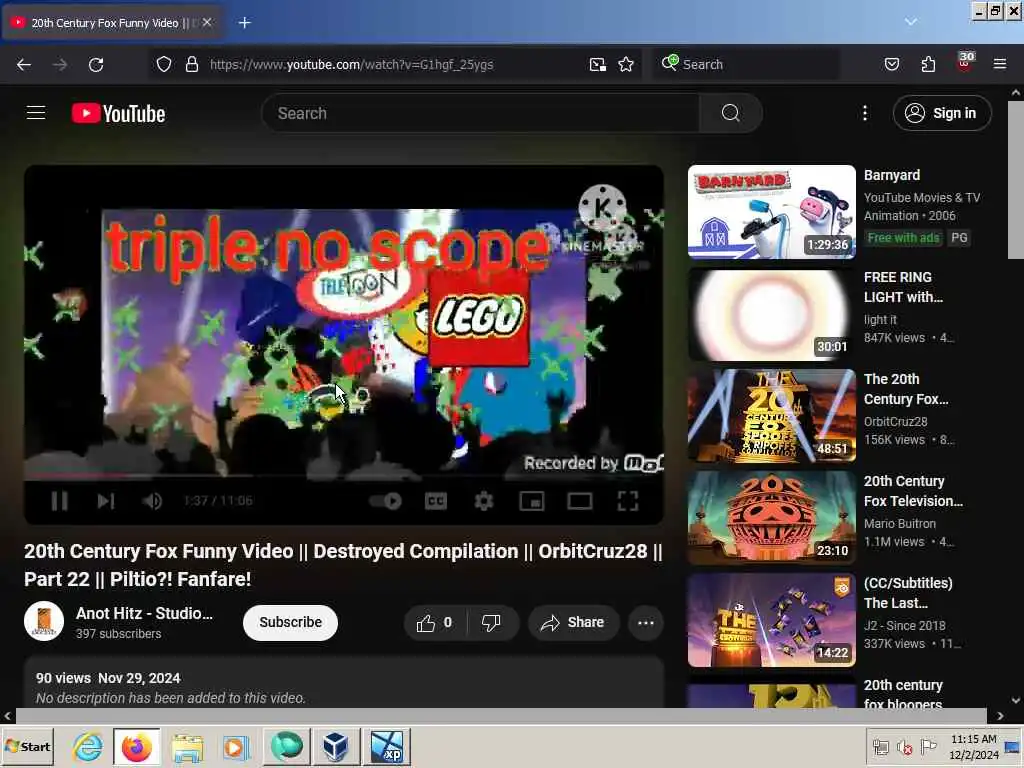Click the Action Center flag tray icon
1024x768 pixels.
point(928,746)
